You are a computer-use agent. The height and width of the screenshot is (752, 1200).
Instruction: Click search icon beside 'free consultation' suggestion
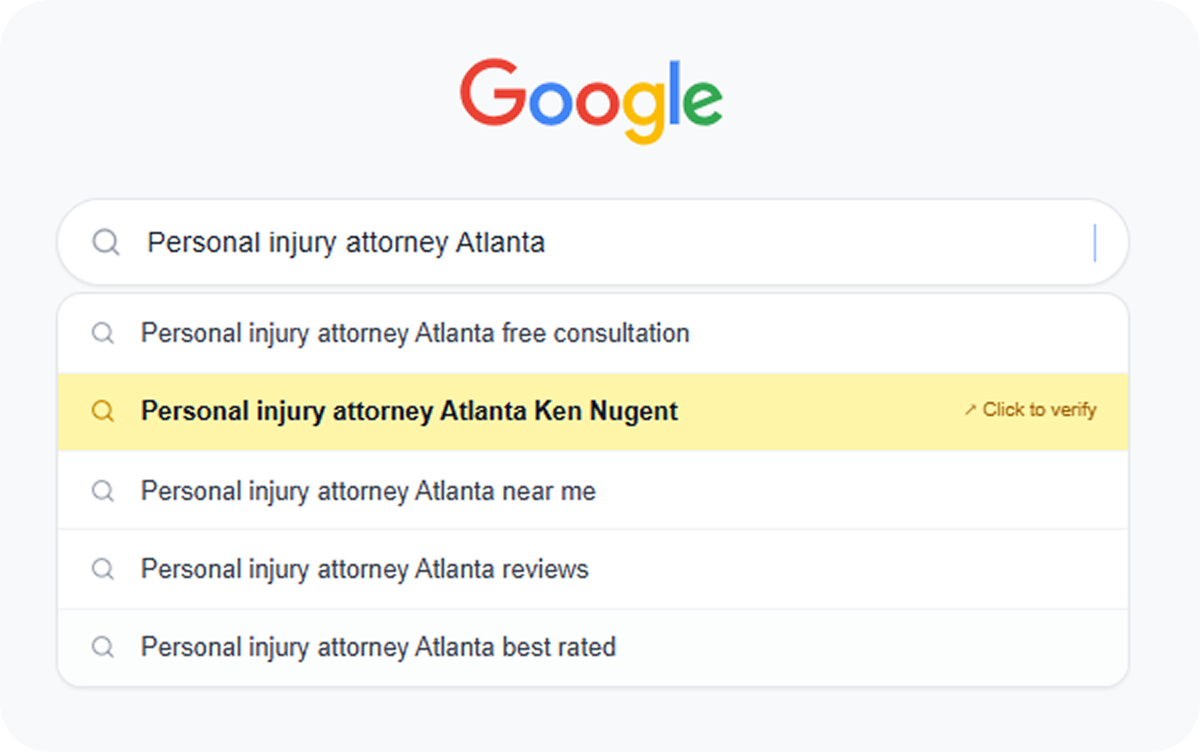pos(103,333)
